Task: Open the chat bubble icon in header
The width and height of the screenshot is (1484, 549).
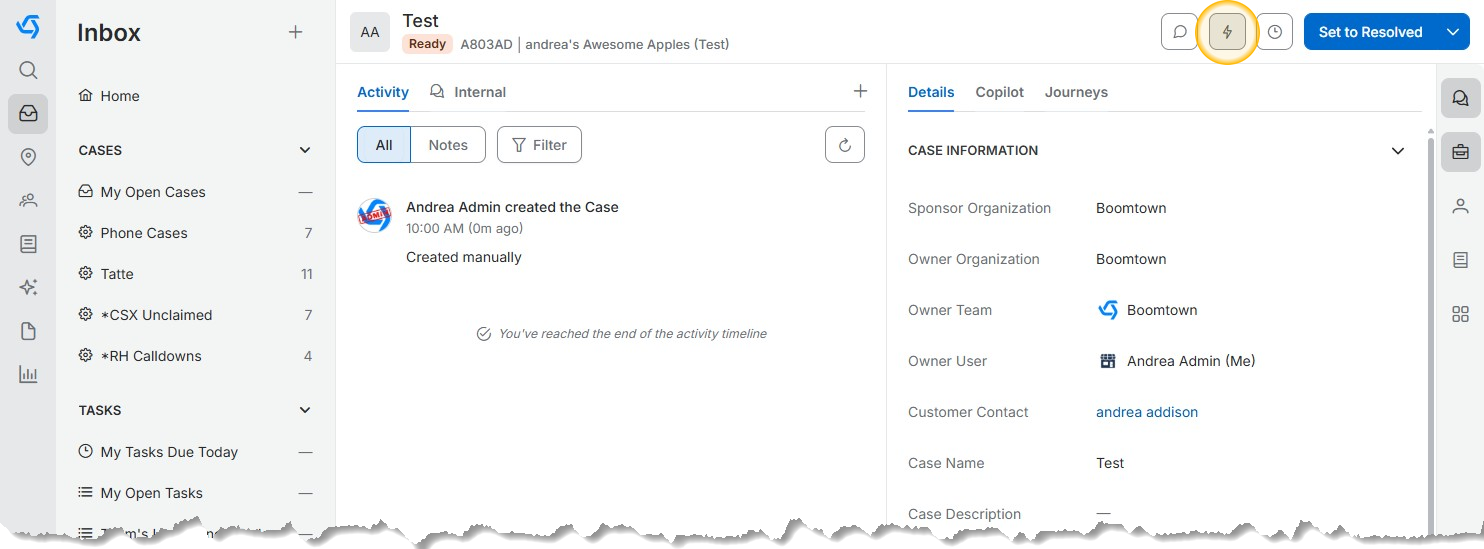Action: click(1180, 32)
